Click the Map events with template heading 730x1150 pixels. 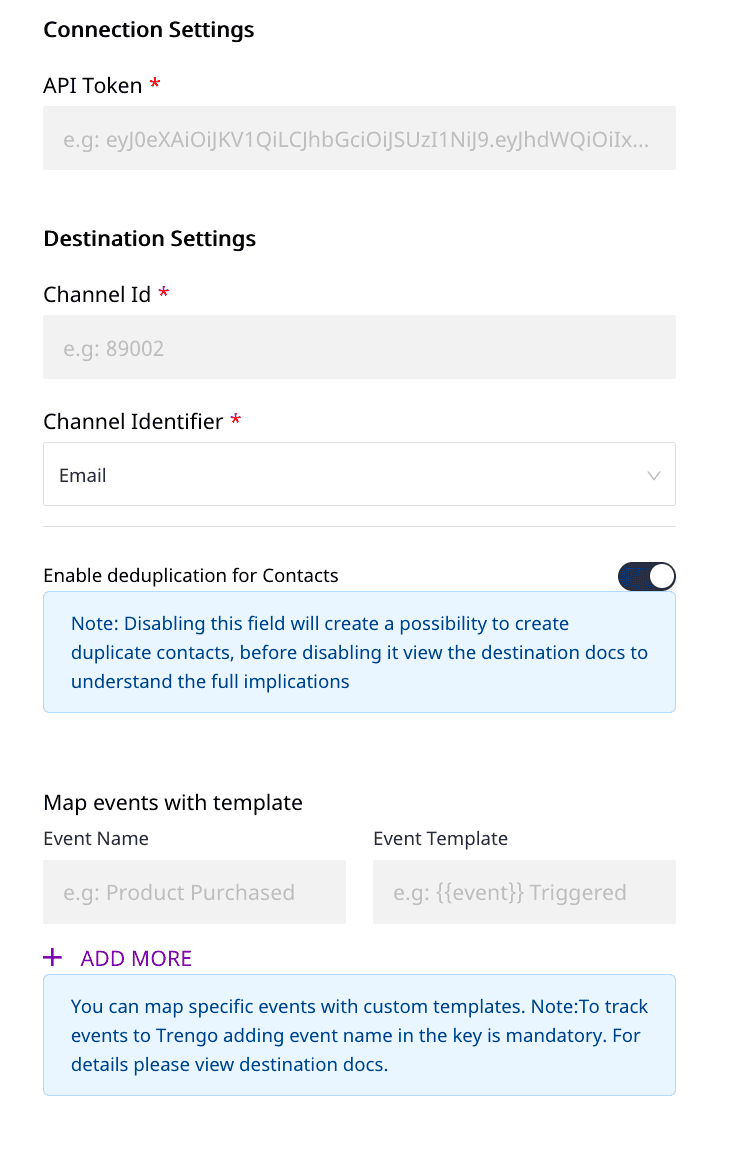[173, 803]
